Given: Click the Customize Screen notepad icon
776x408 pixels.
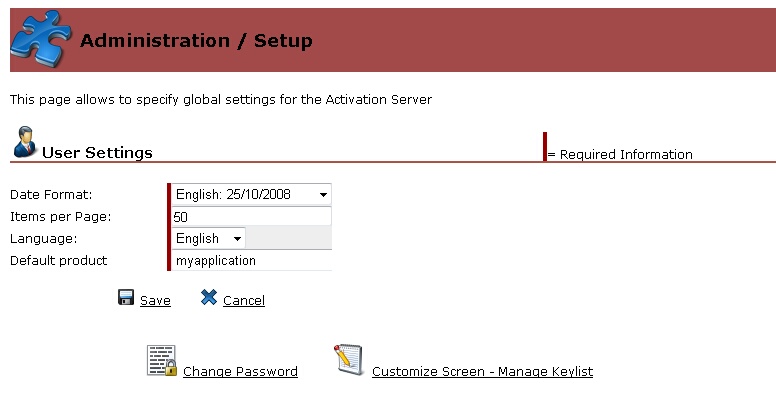Looking at the screenshot, I should click(x=349, y=360).
